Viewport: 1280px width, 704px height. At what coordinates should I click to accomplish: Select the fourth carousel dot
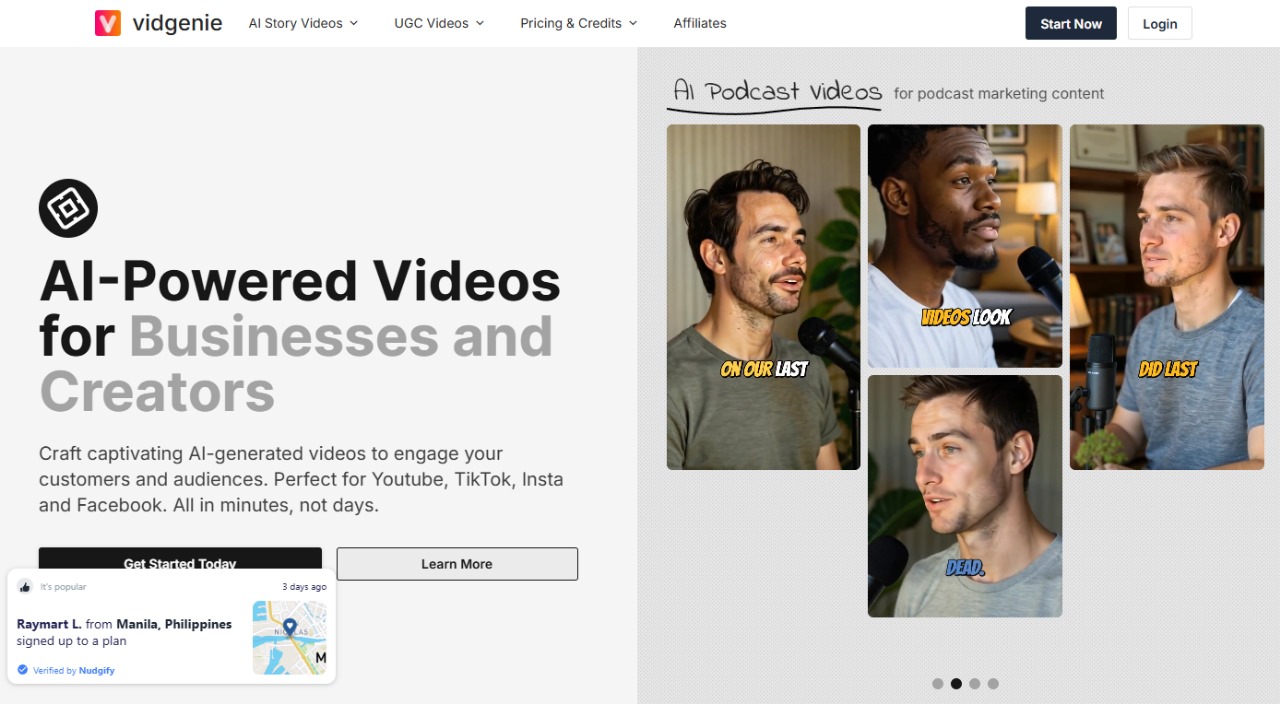(x=993, y=684)
